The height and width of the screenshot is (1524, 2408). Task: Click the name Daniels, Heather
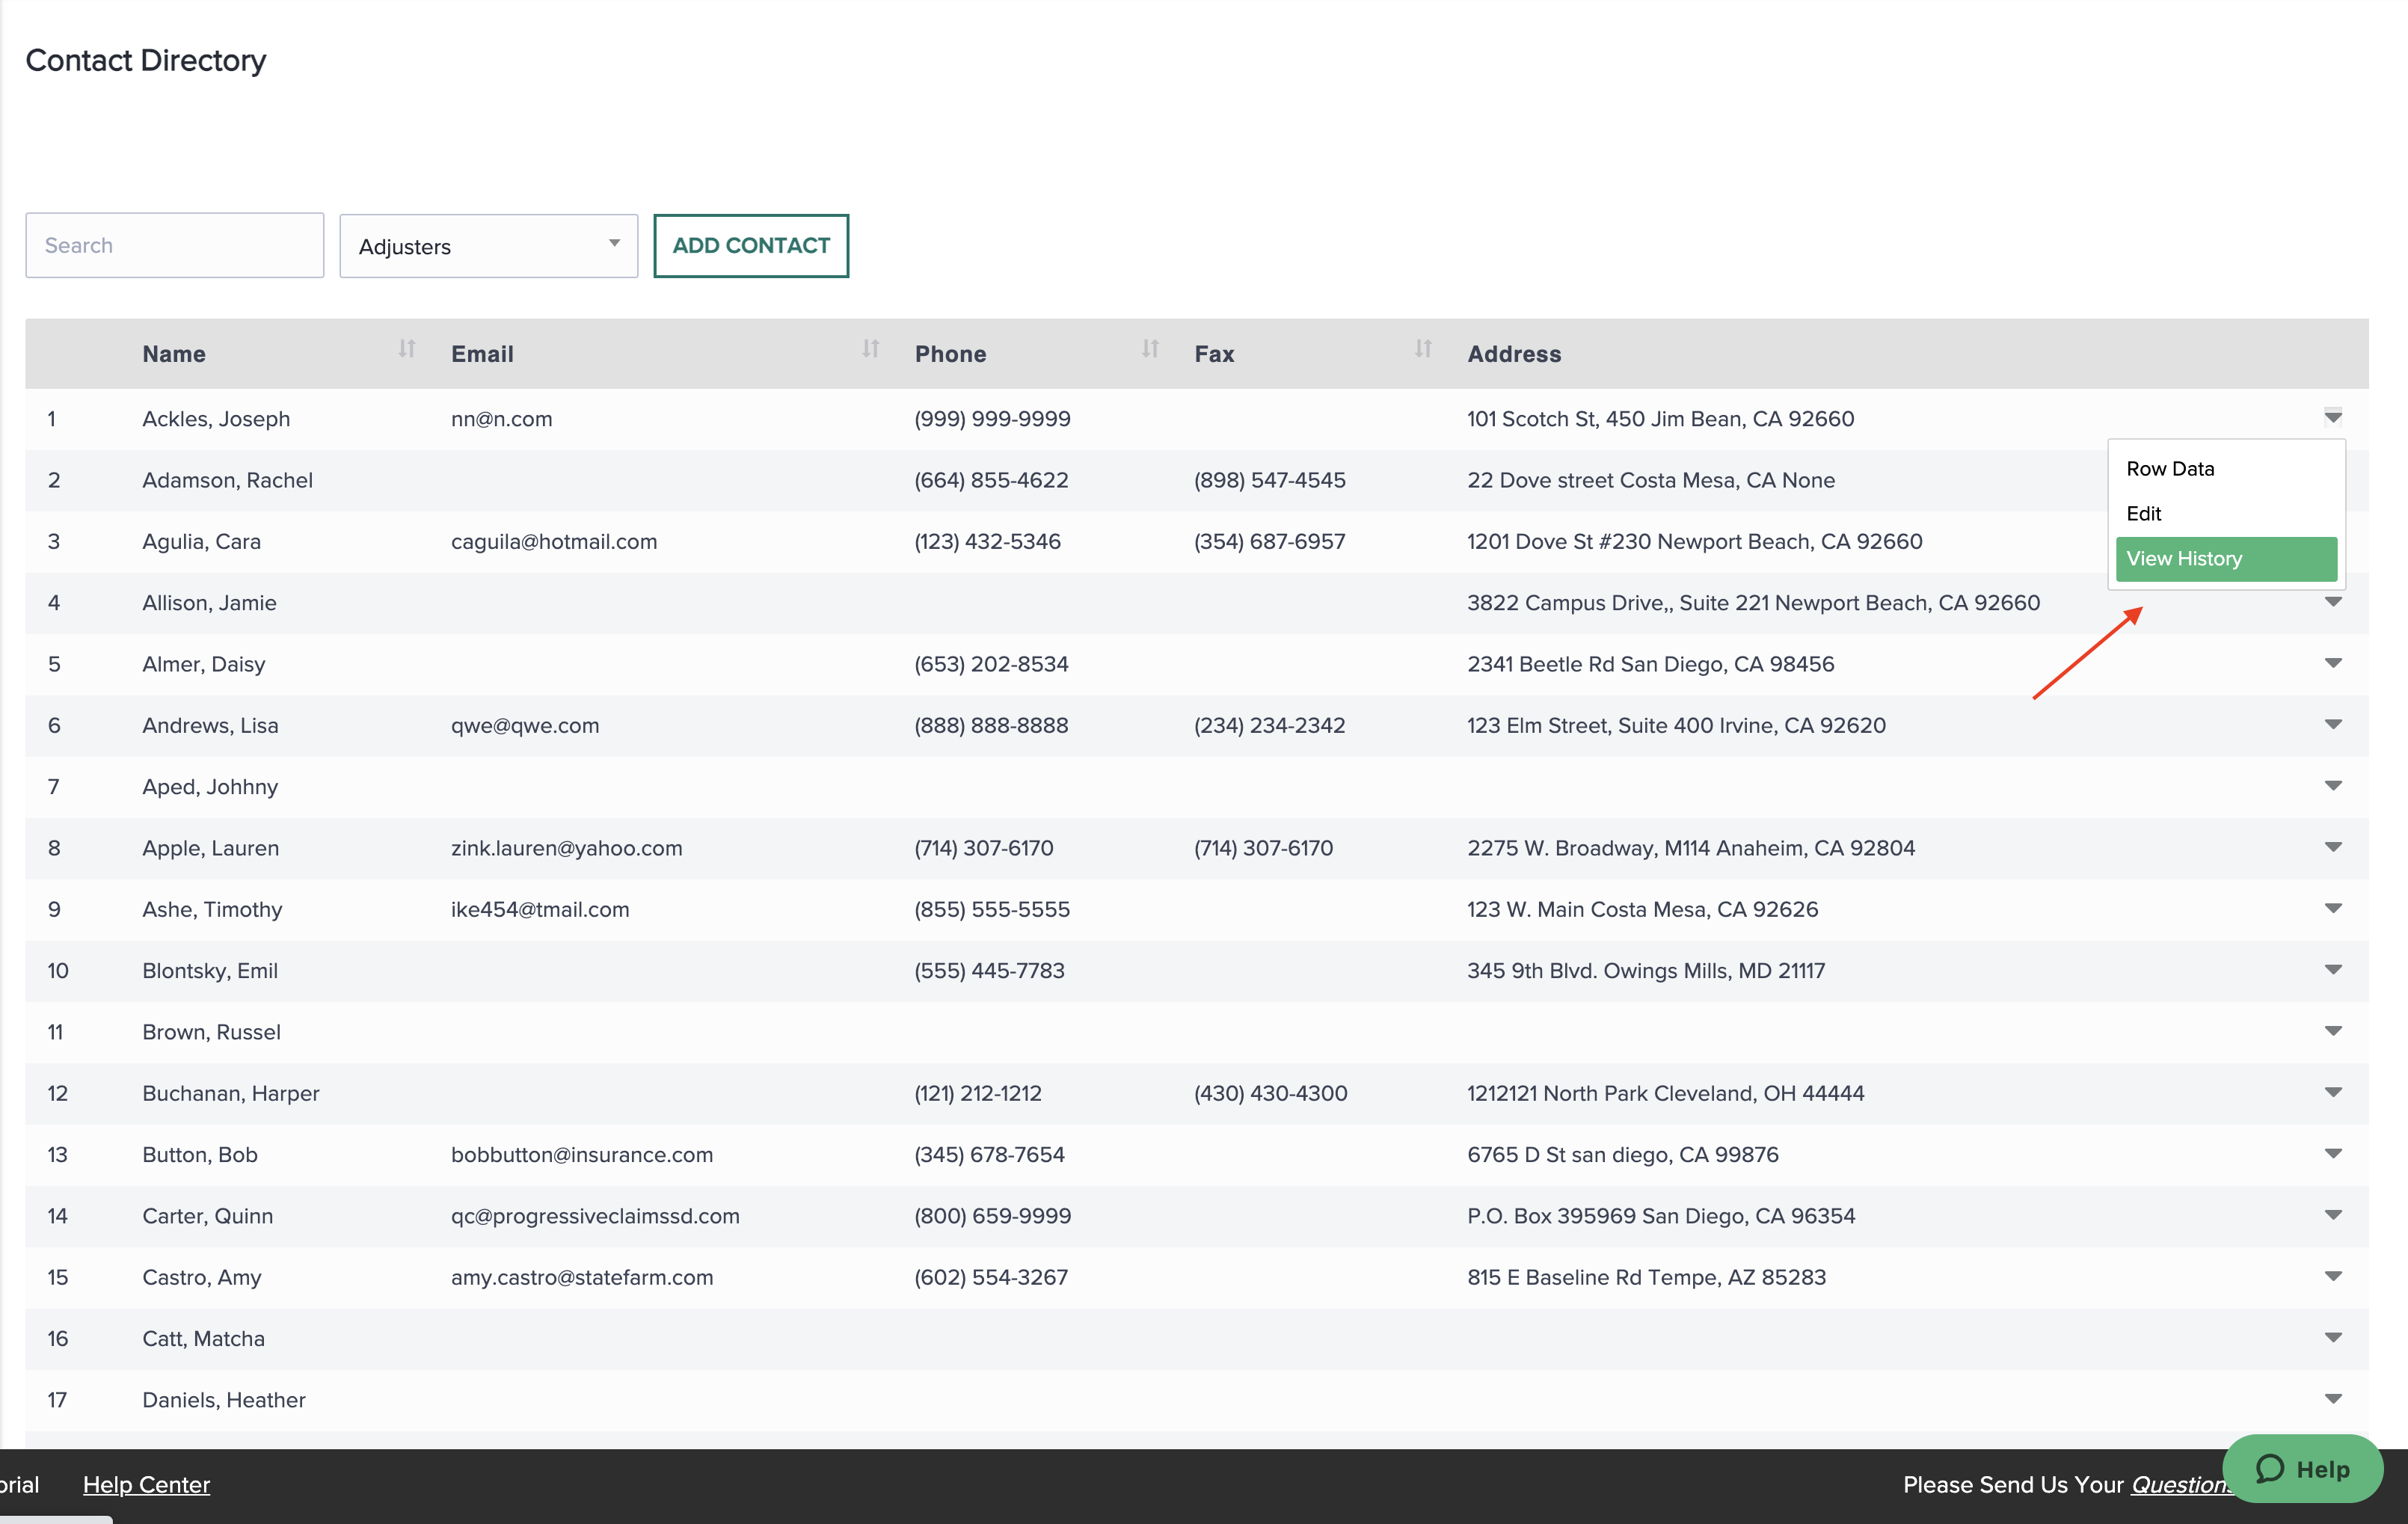[x=224, y=1400]
